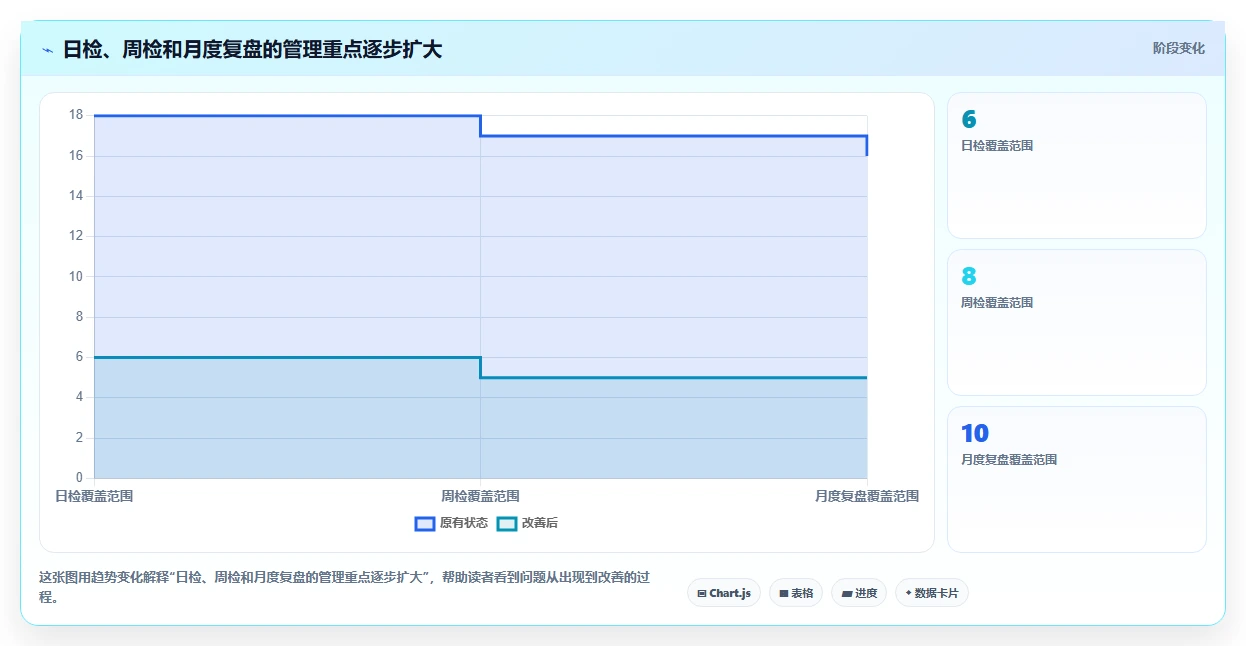This screenshot has height=646, width=1246.
Task: Click the title 日检、周检和月度复盘的管理重点逐步扩大
Action: point(252,49)
